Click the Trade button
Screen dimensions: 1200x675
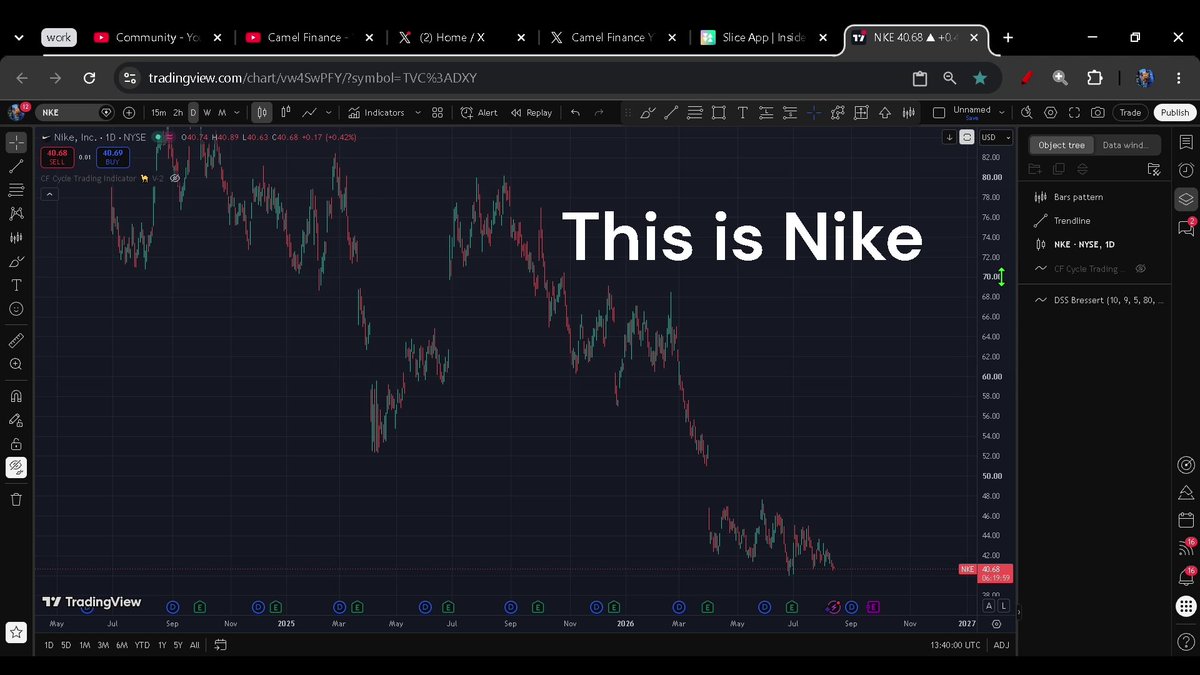(1130, 113)
